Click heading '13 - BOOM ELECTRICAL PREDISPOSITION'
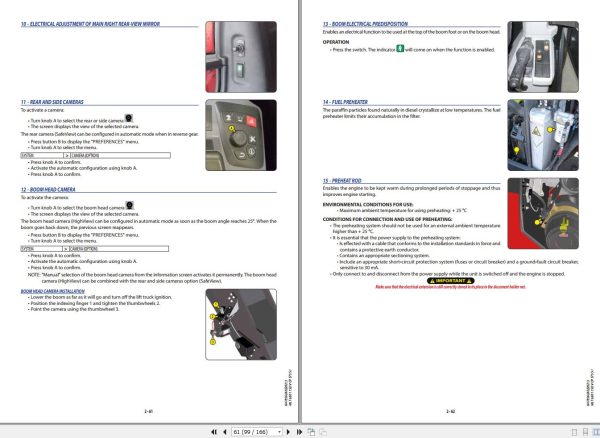This screenshot has height=438, width=600. pos(365,24)
